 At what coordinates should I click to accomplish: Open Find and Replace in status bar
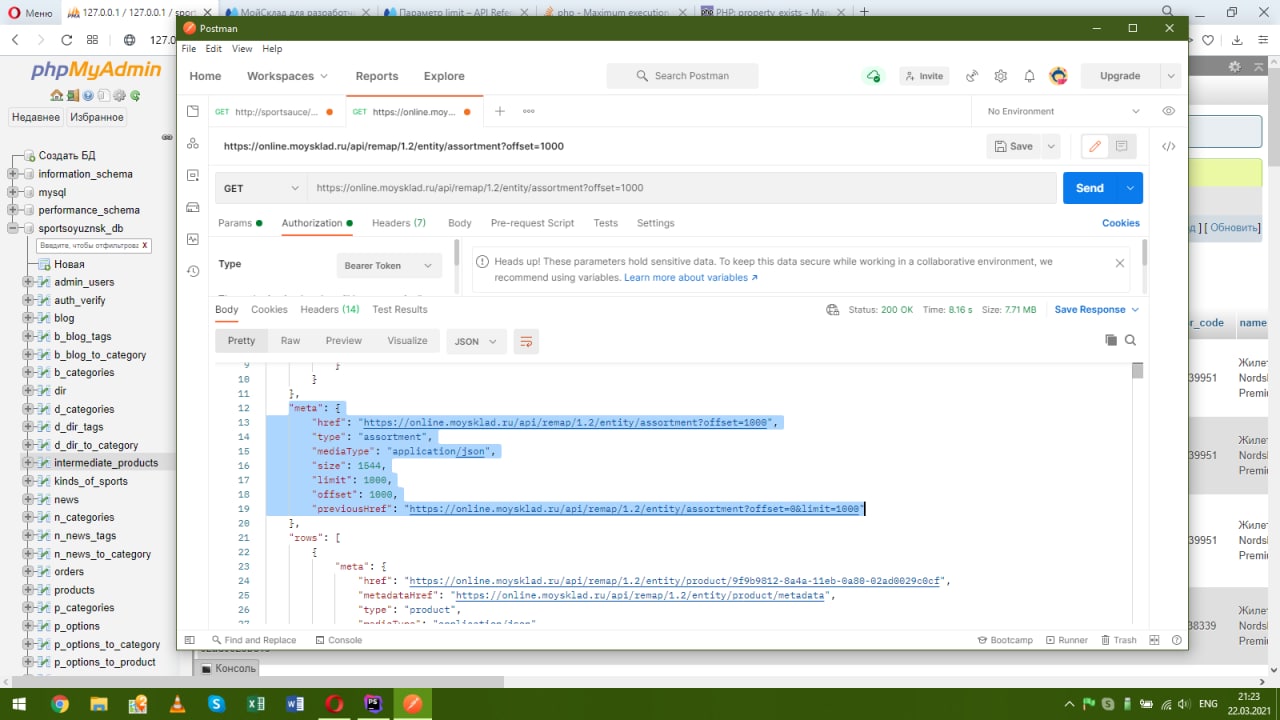(x=254, y=640)
